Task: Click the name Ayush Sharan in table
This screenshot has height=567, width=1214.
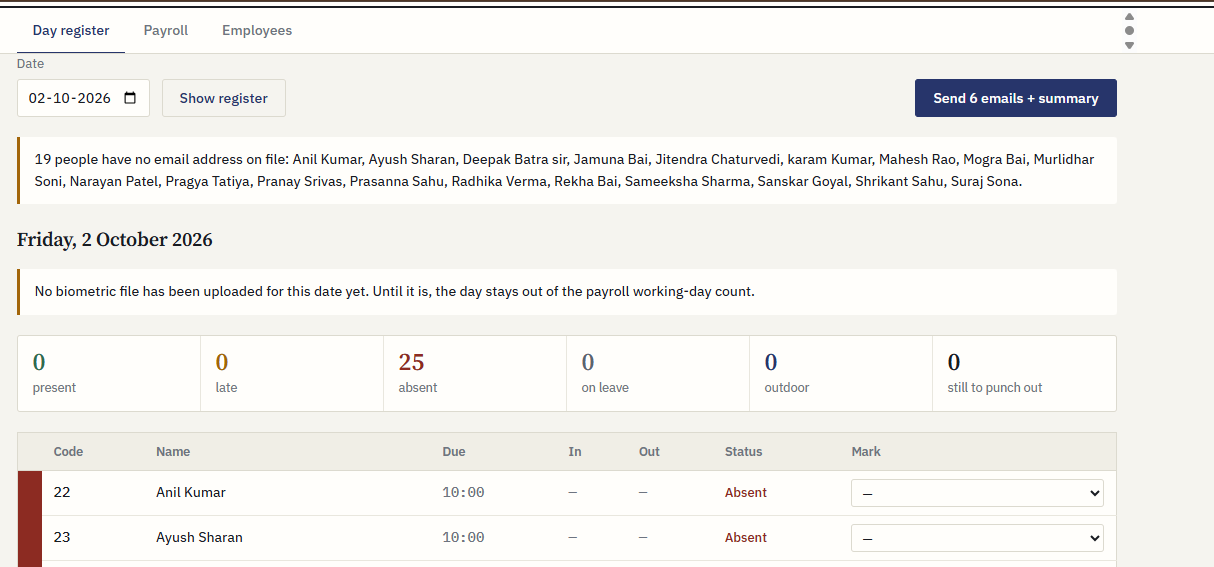Action: [199, 537]
